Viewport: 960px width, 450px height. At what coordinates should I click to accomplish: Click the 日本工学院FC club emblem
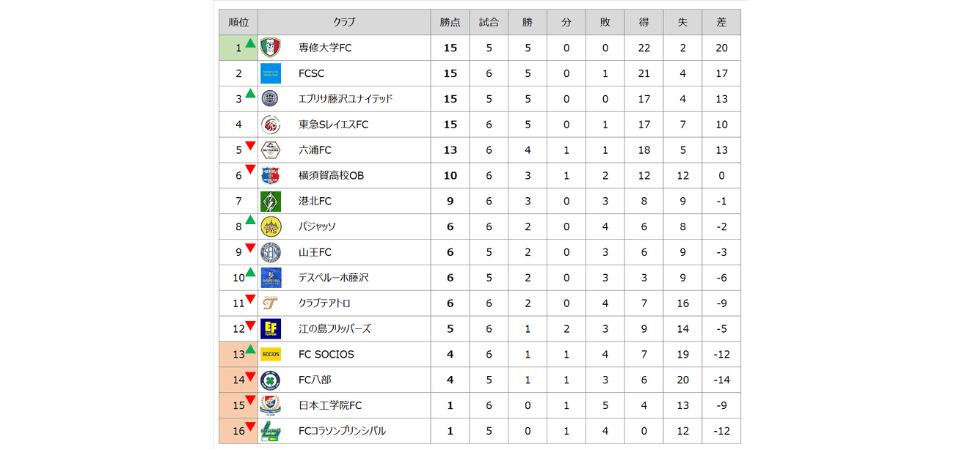[270, 405]
